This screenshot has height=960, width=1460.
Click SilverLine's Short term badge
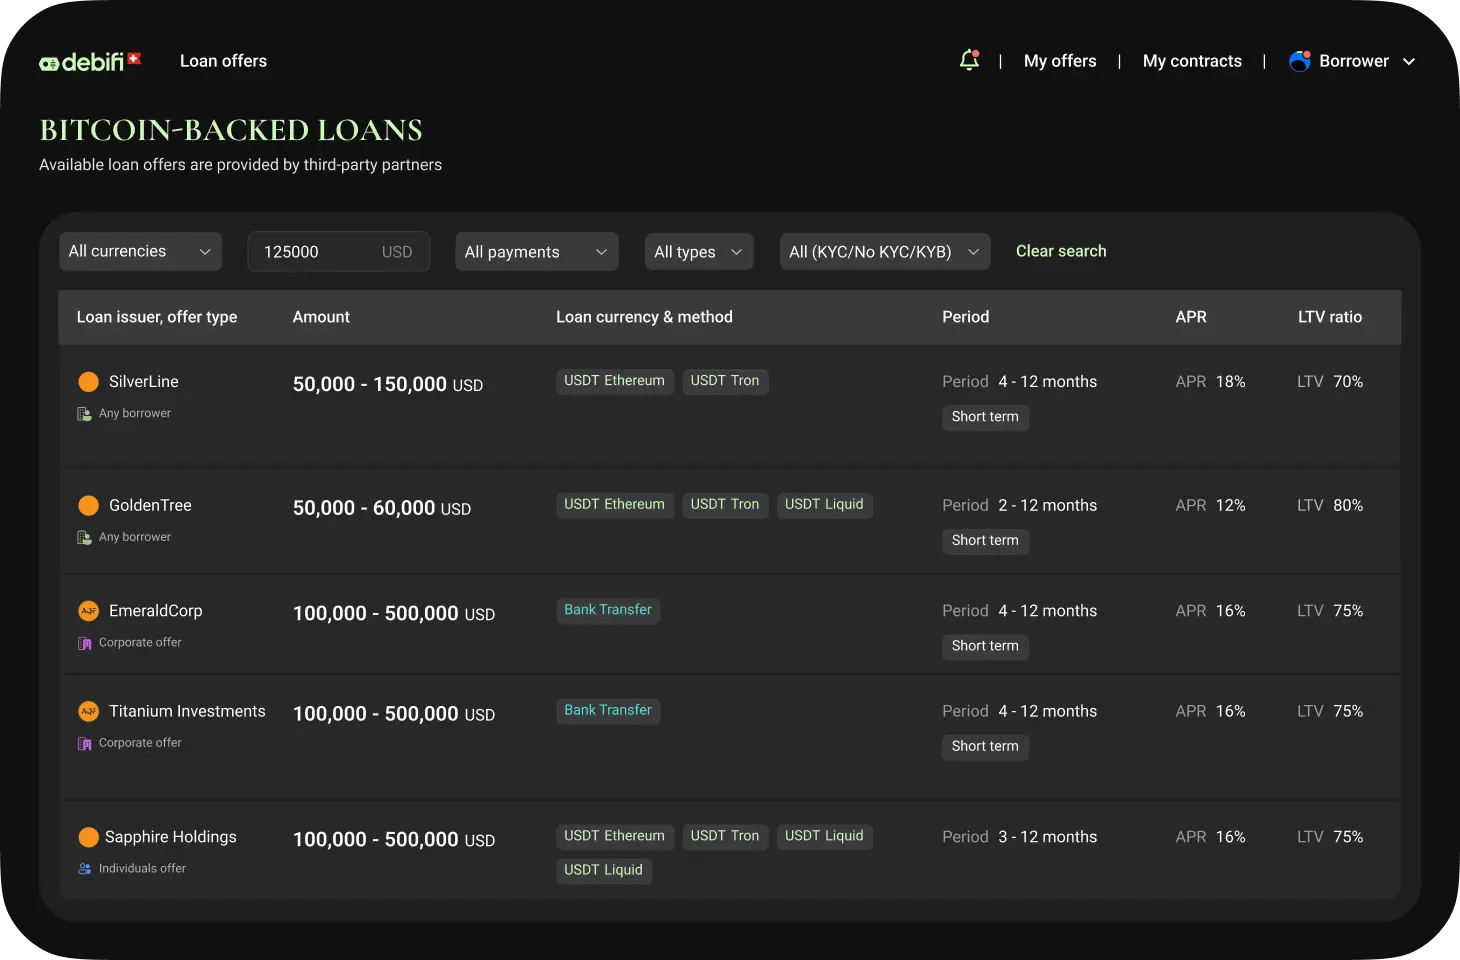coord(985,417)
